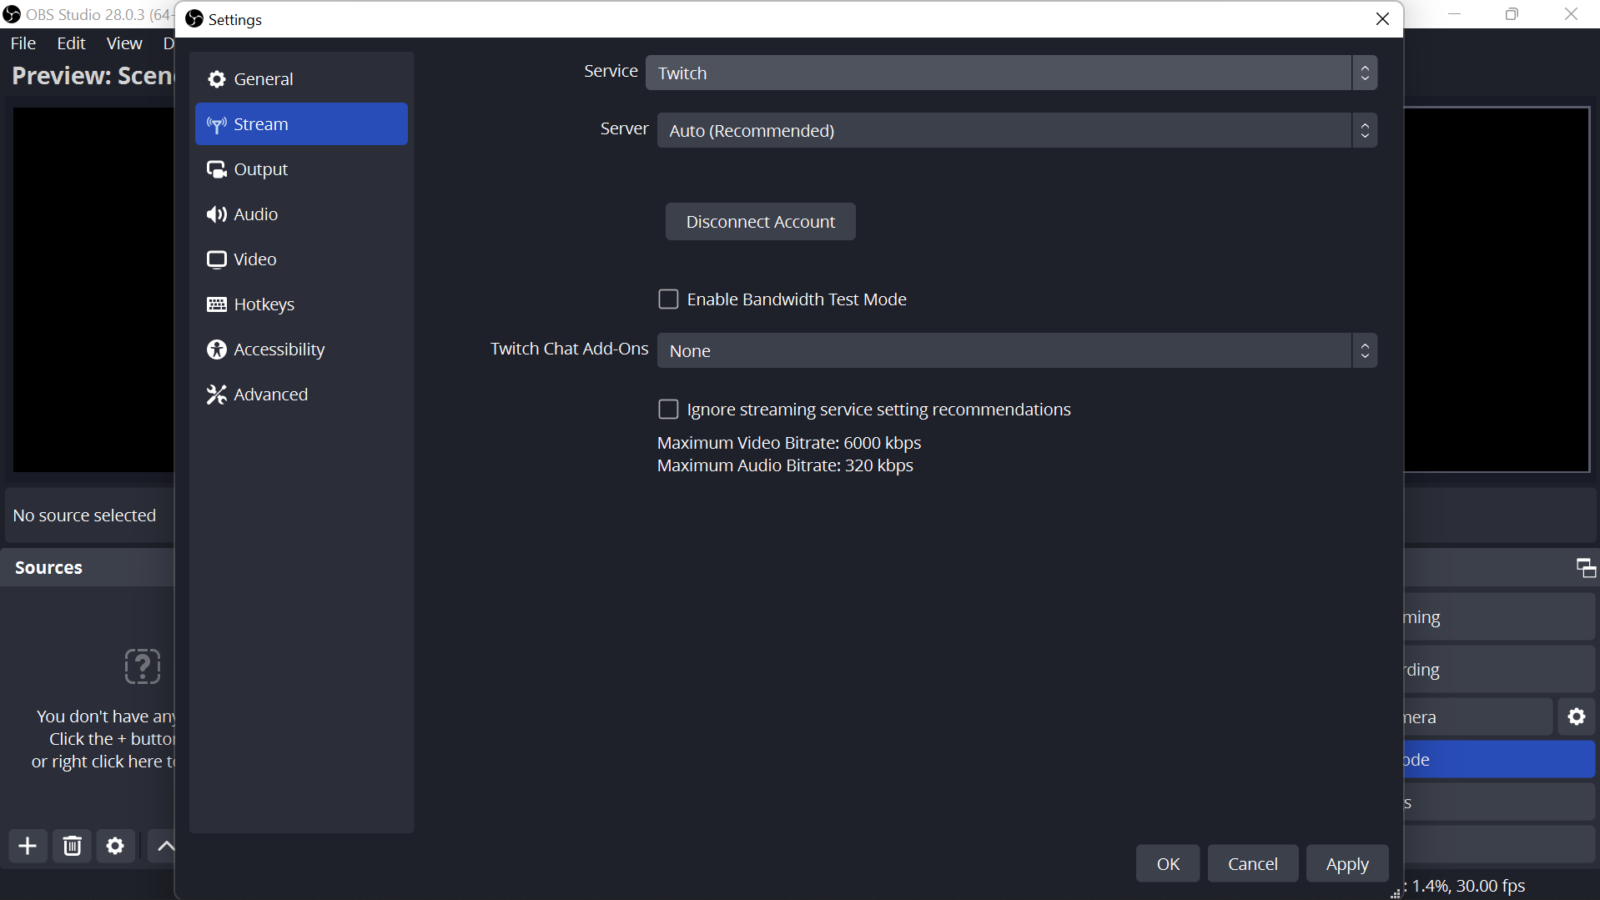The width and height of the screenshot is (1600, 900).
Task: Click the No source selected label
Action: tap(85, 516)
